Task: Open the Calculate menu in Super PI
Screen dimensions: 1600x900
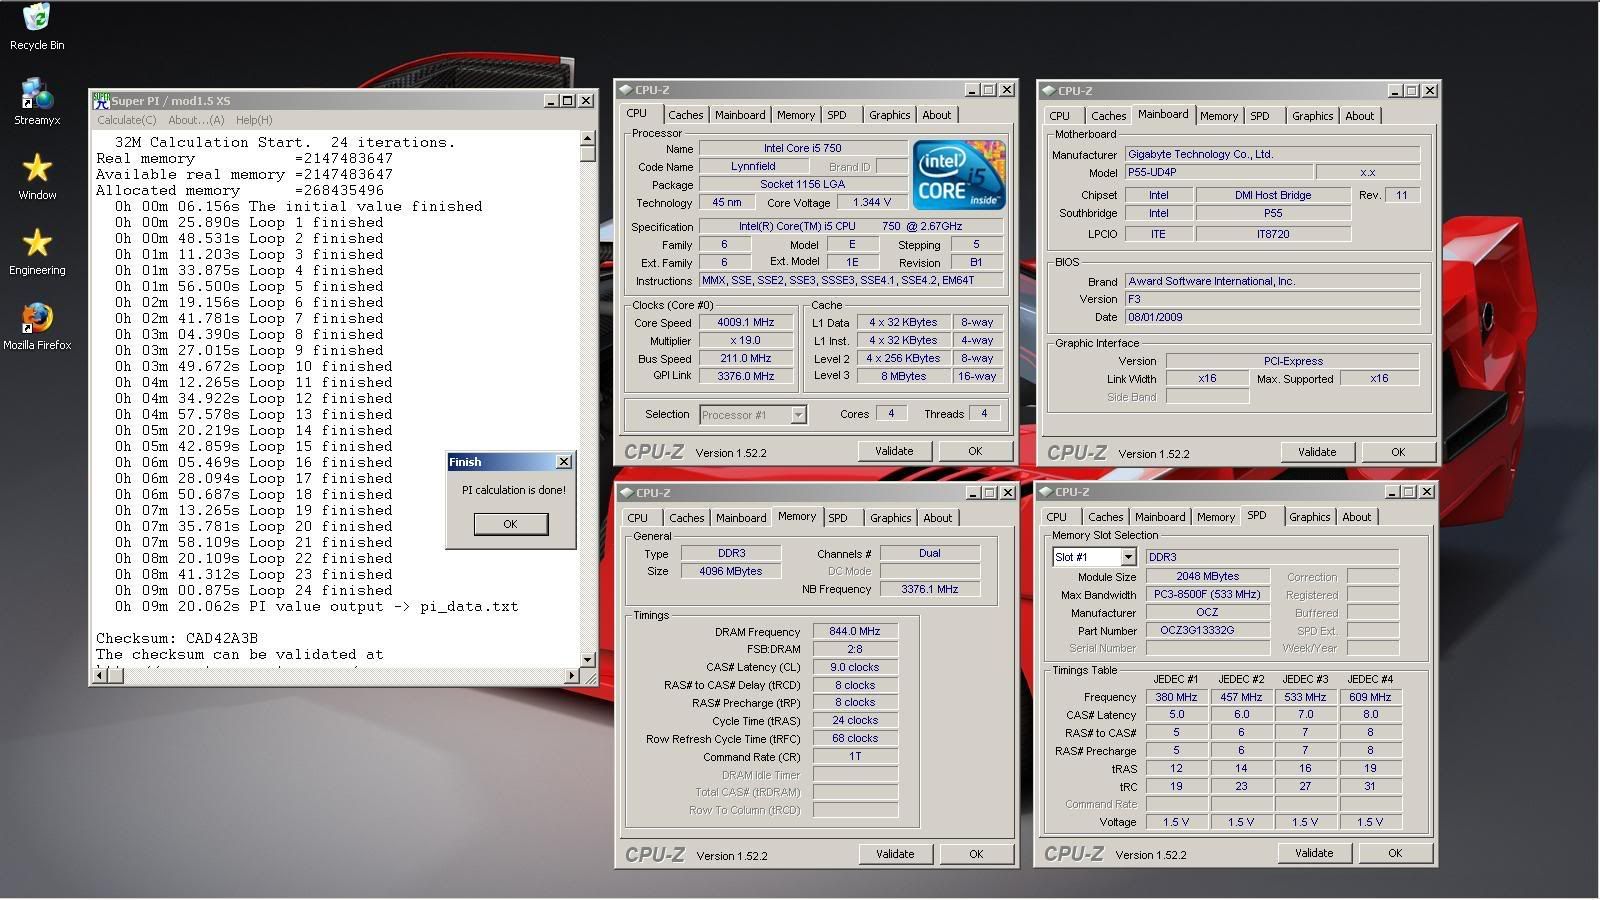Action: click(x=126, y=120)
